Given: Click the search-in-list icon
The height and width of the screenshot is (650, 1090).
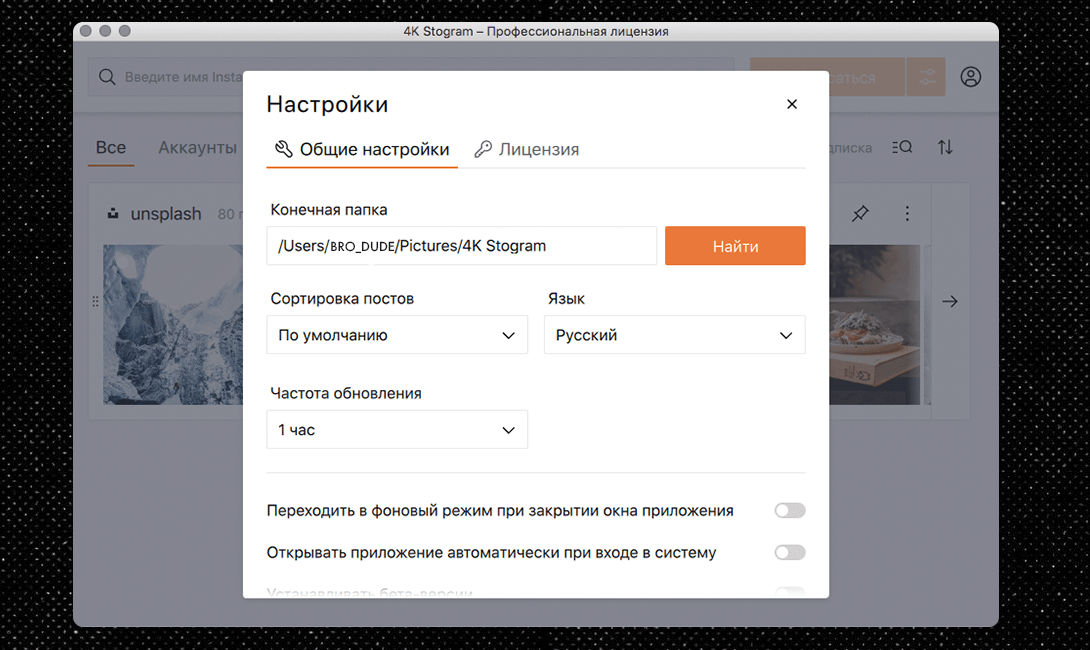Looking at the screenshot, I should [x=902, y=147].
